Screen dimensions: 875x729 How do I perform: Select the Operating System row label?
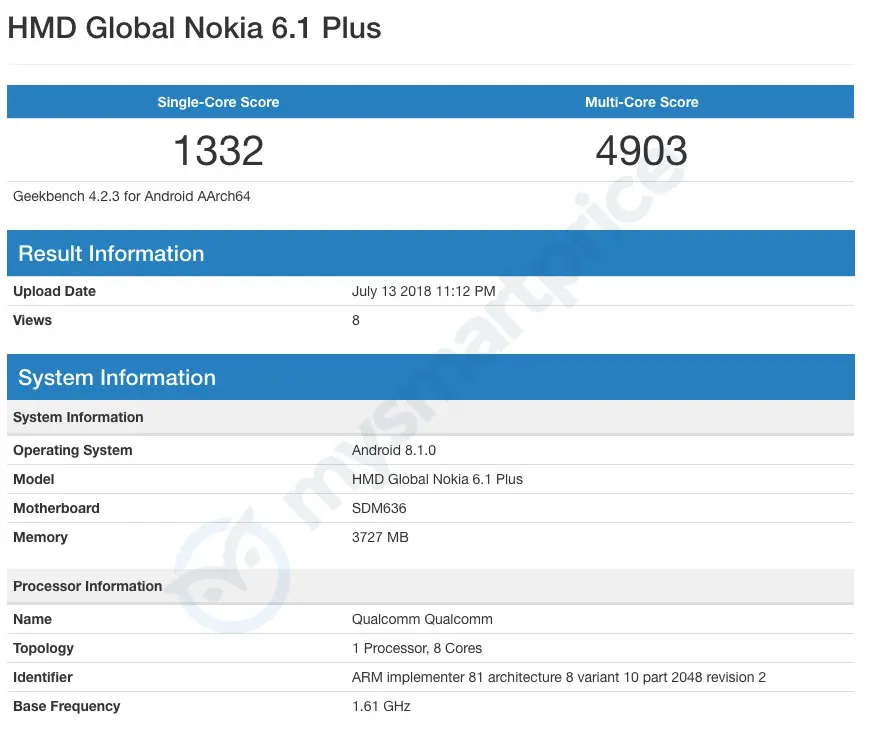[72, 450]
